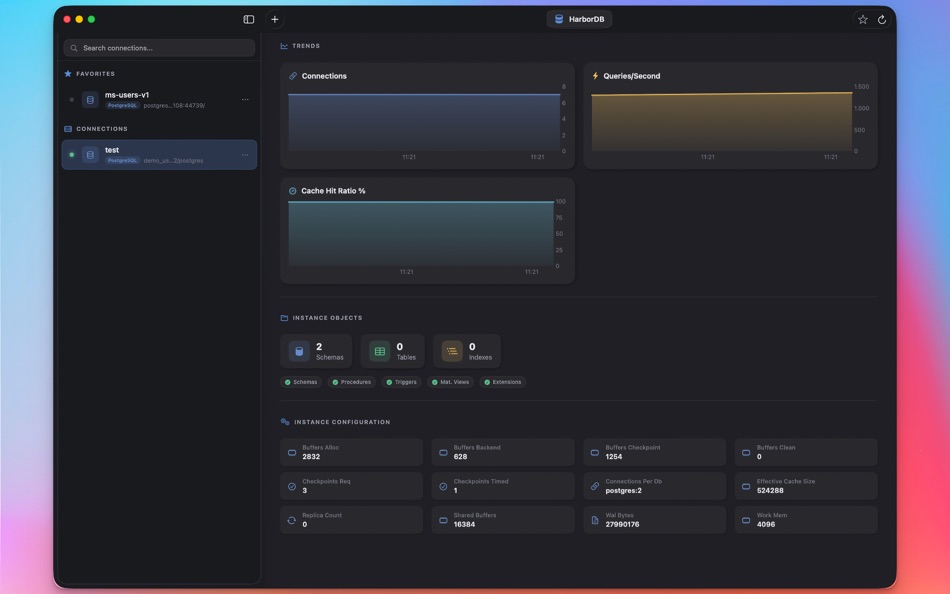
Task: Click the grid icon on the Tables stat card
Action: point(379,350)
